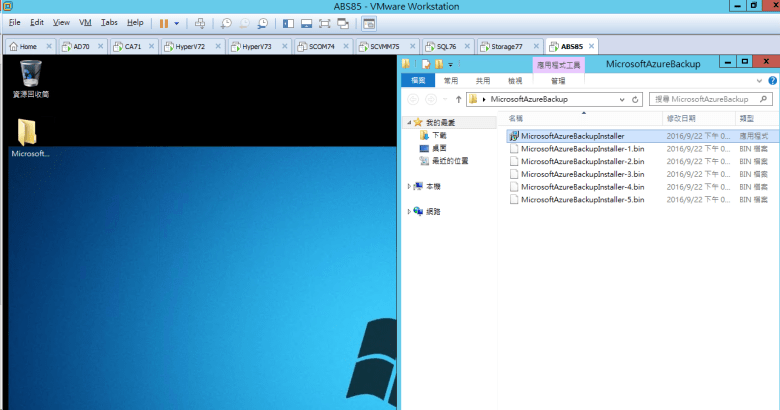780x410 pixels.
Task: Switch to the SQL76 tab
Action: 440,46
